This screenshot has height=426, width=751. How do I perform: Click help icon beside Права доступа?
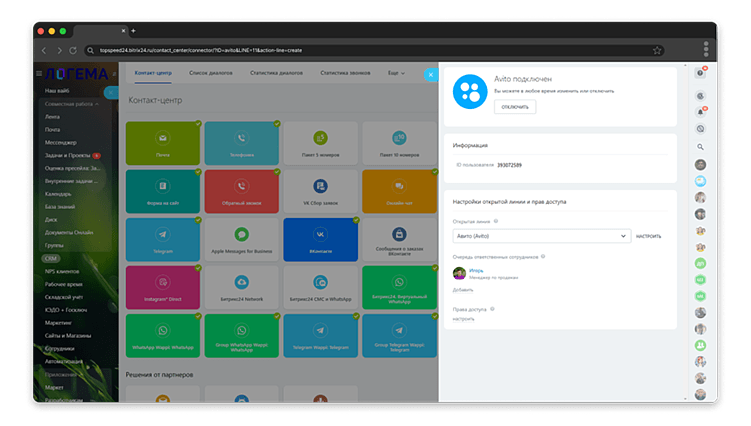[x=492, y=309]
